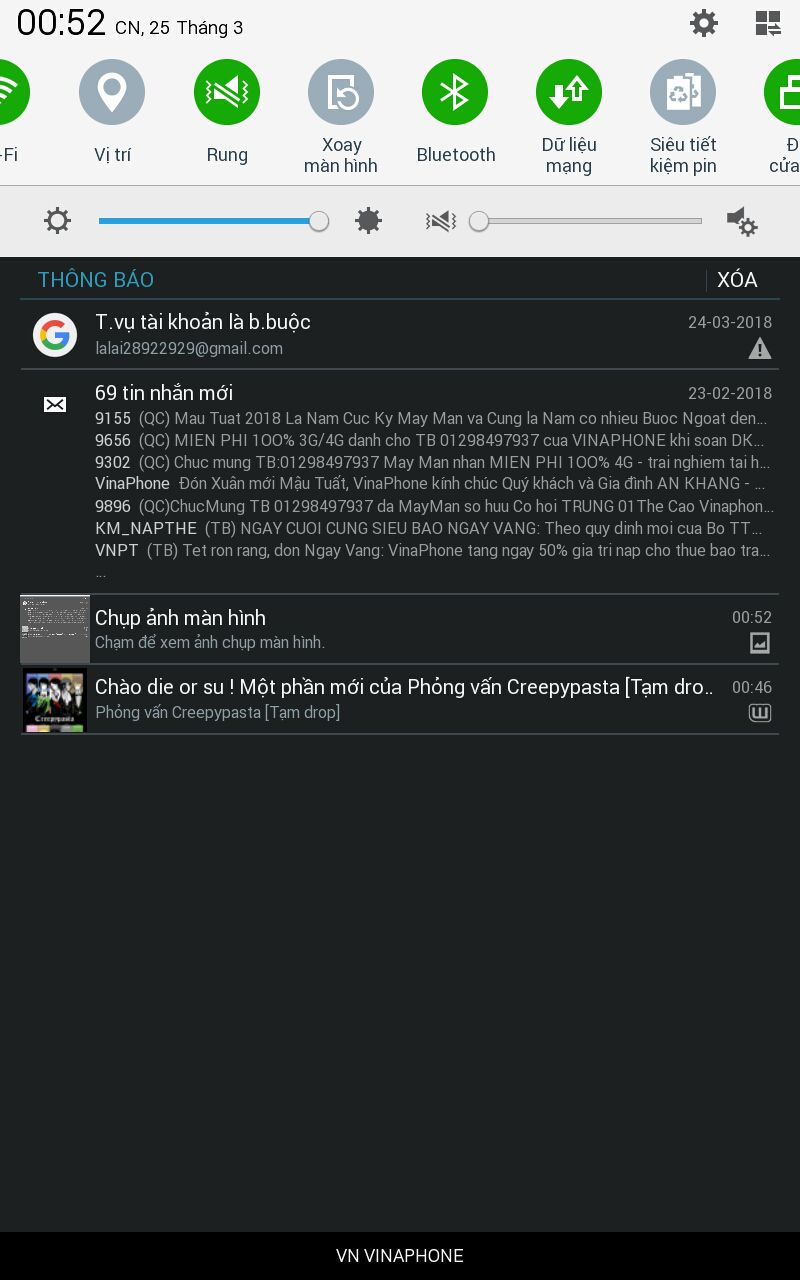Tap the screenshot notification thumbnail

point(55,629)
